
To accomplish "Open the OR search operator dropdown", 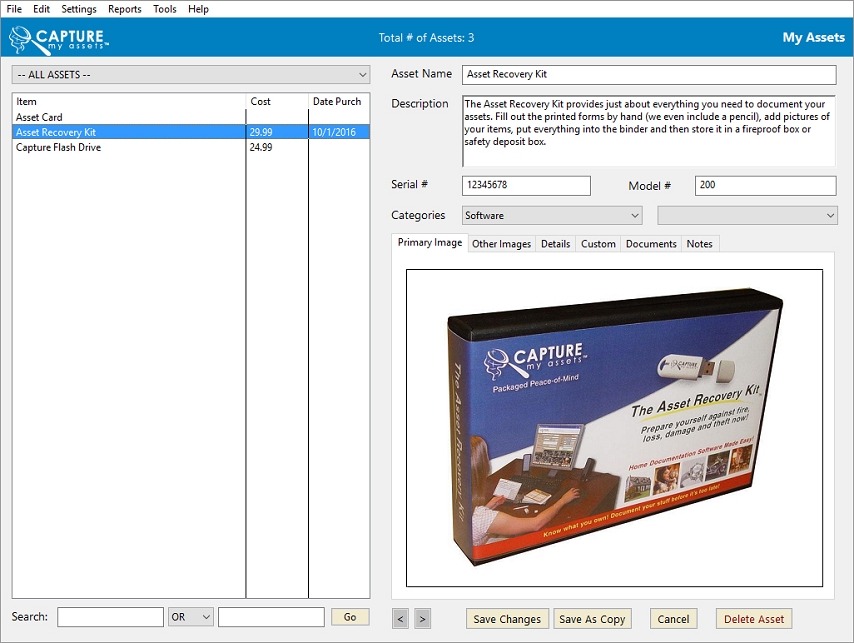I will coord(191,617).
